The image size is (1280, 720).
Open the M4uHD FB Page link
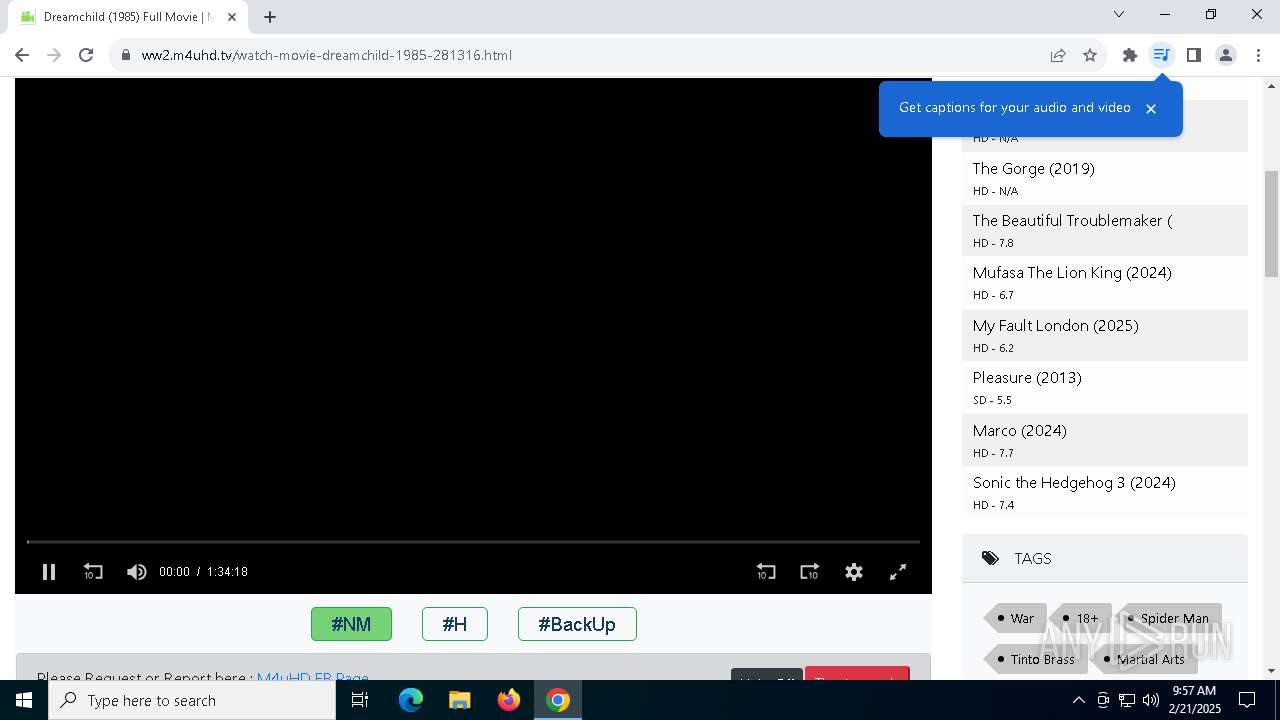pyautogui.click(x=313, y=677)
